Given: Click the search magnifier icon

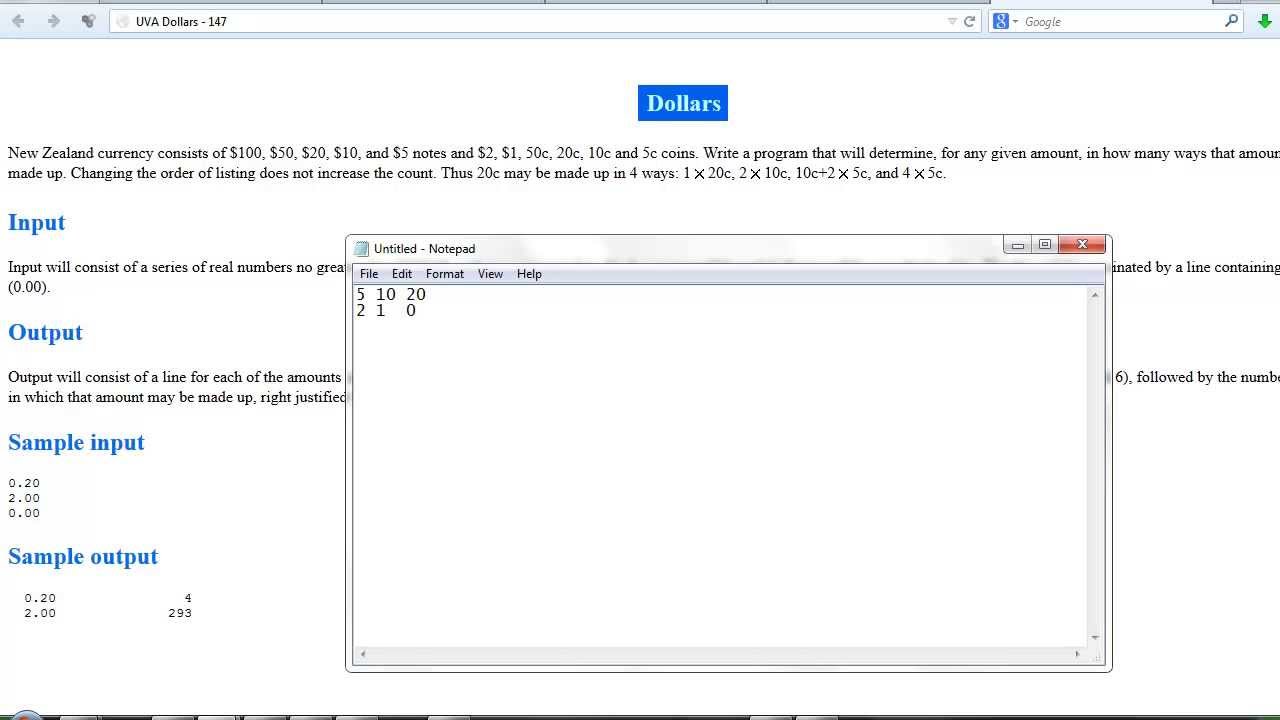Looking at the screenshot, I should click(1231, 21).
